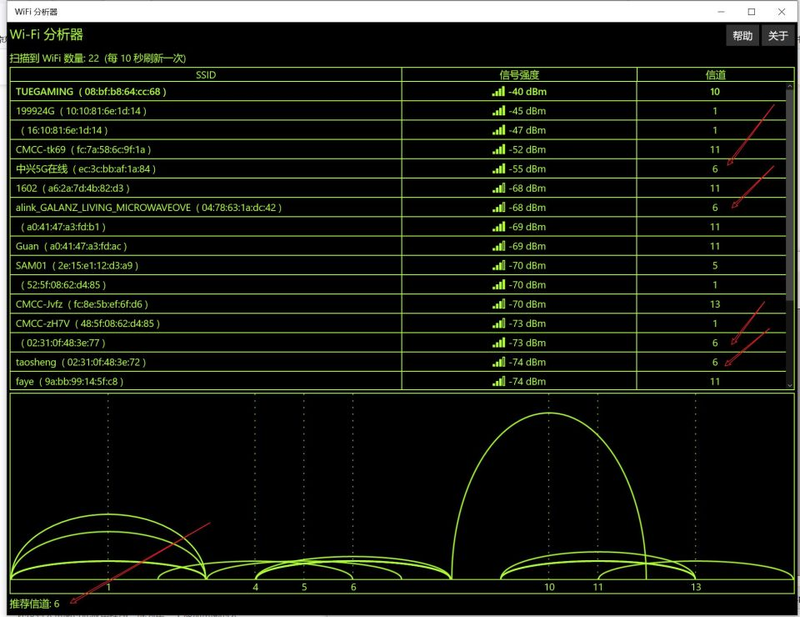Image resolution: width=800 pixels, height=617 pixels.
Task: Click the 信道 column header
Action: coord(715,75)
